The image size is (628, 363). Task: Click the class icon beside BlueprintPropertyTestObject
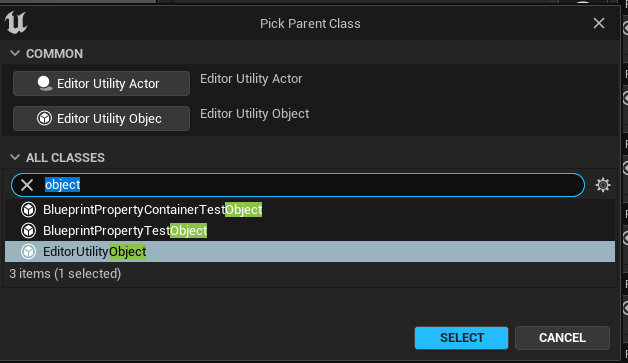(x=28, y=230)
